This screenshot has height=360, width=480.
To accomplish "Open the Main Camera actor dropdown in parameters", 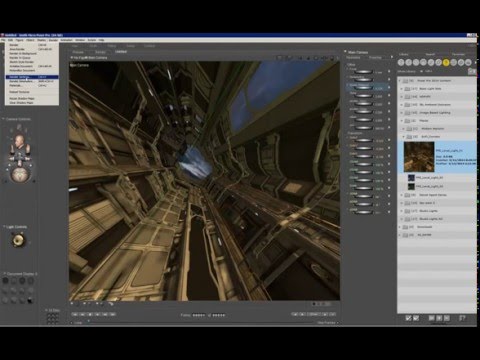I will click(x=345, y=52).
